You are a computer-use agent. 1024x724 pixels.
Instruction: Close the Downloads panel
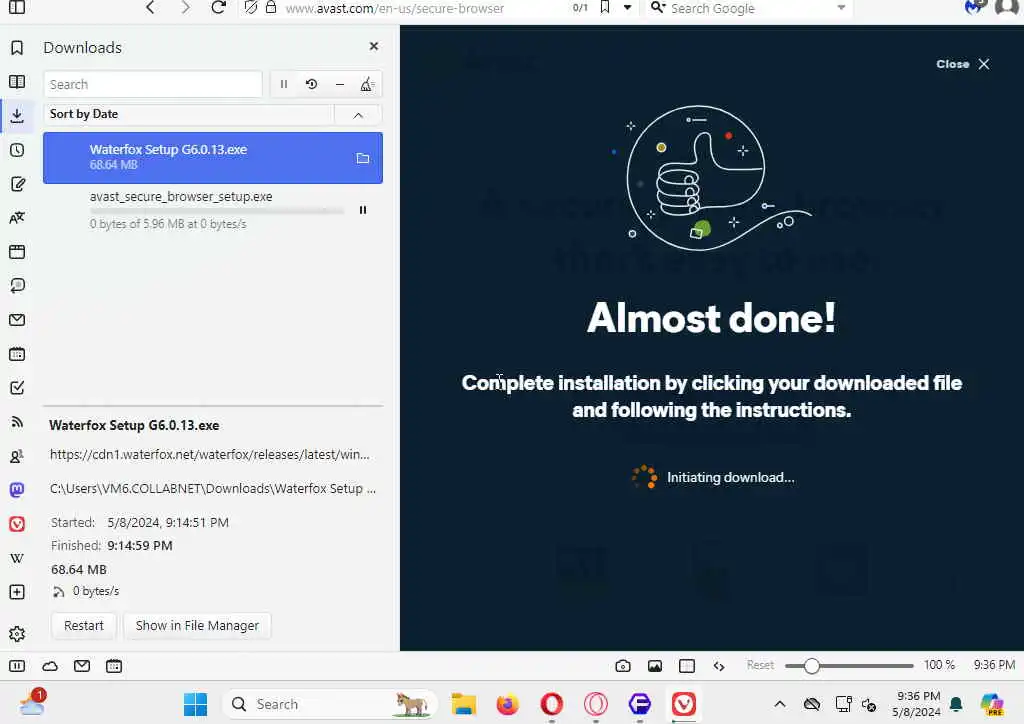pyautogui.click(x=374, y=46)
